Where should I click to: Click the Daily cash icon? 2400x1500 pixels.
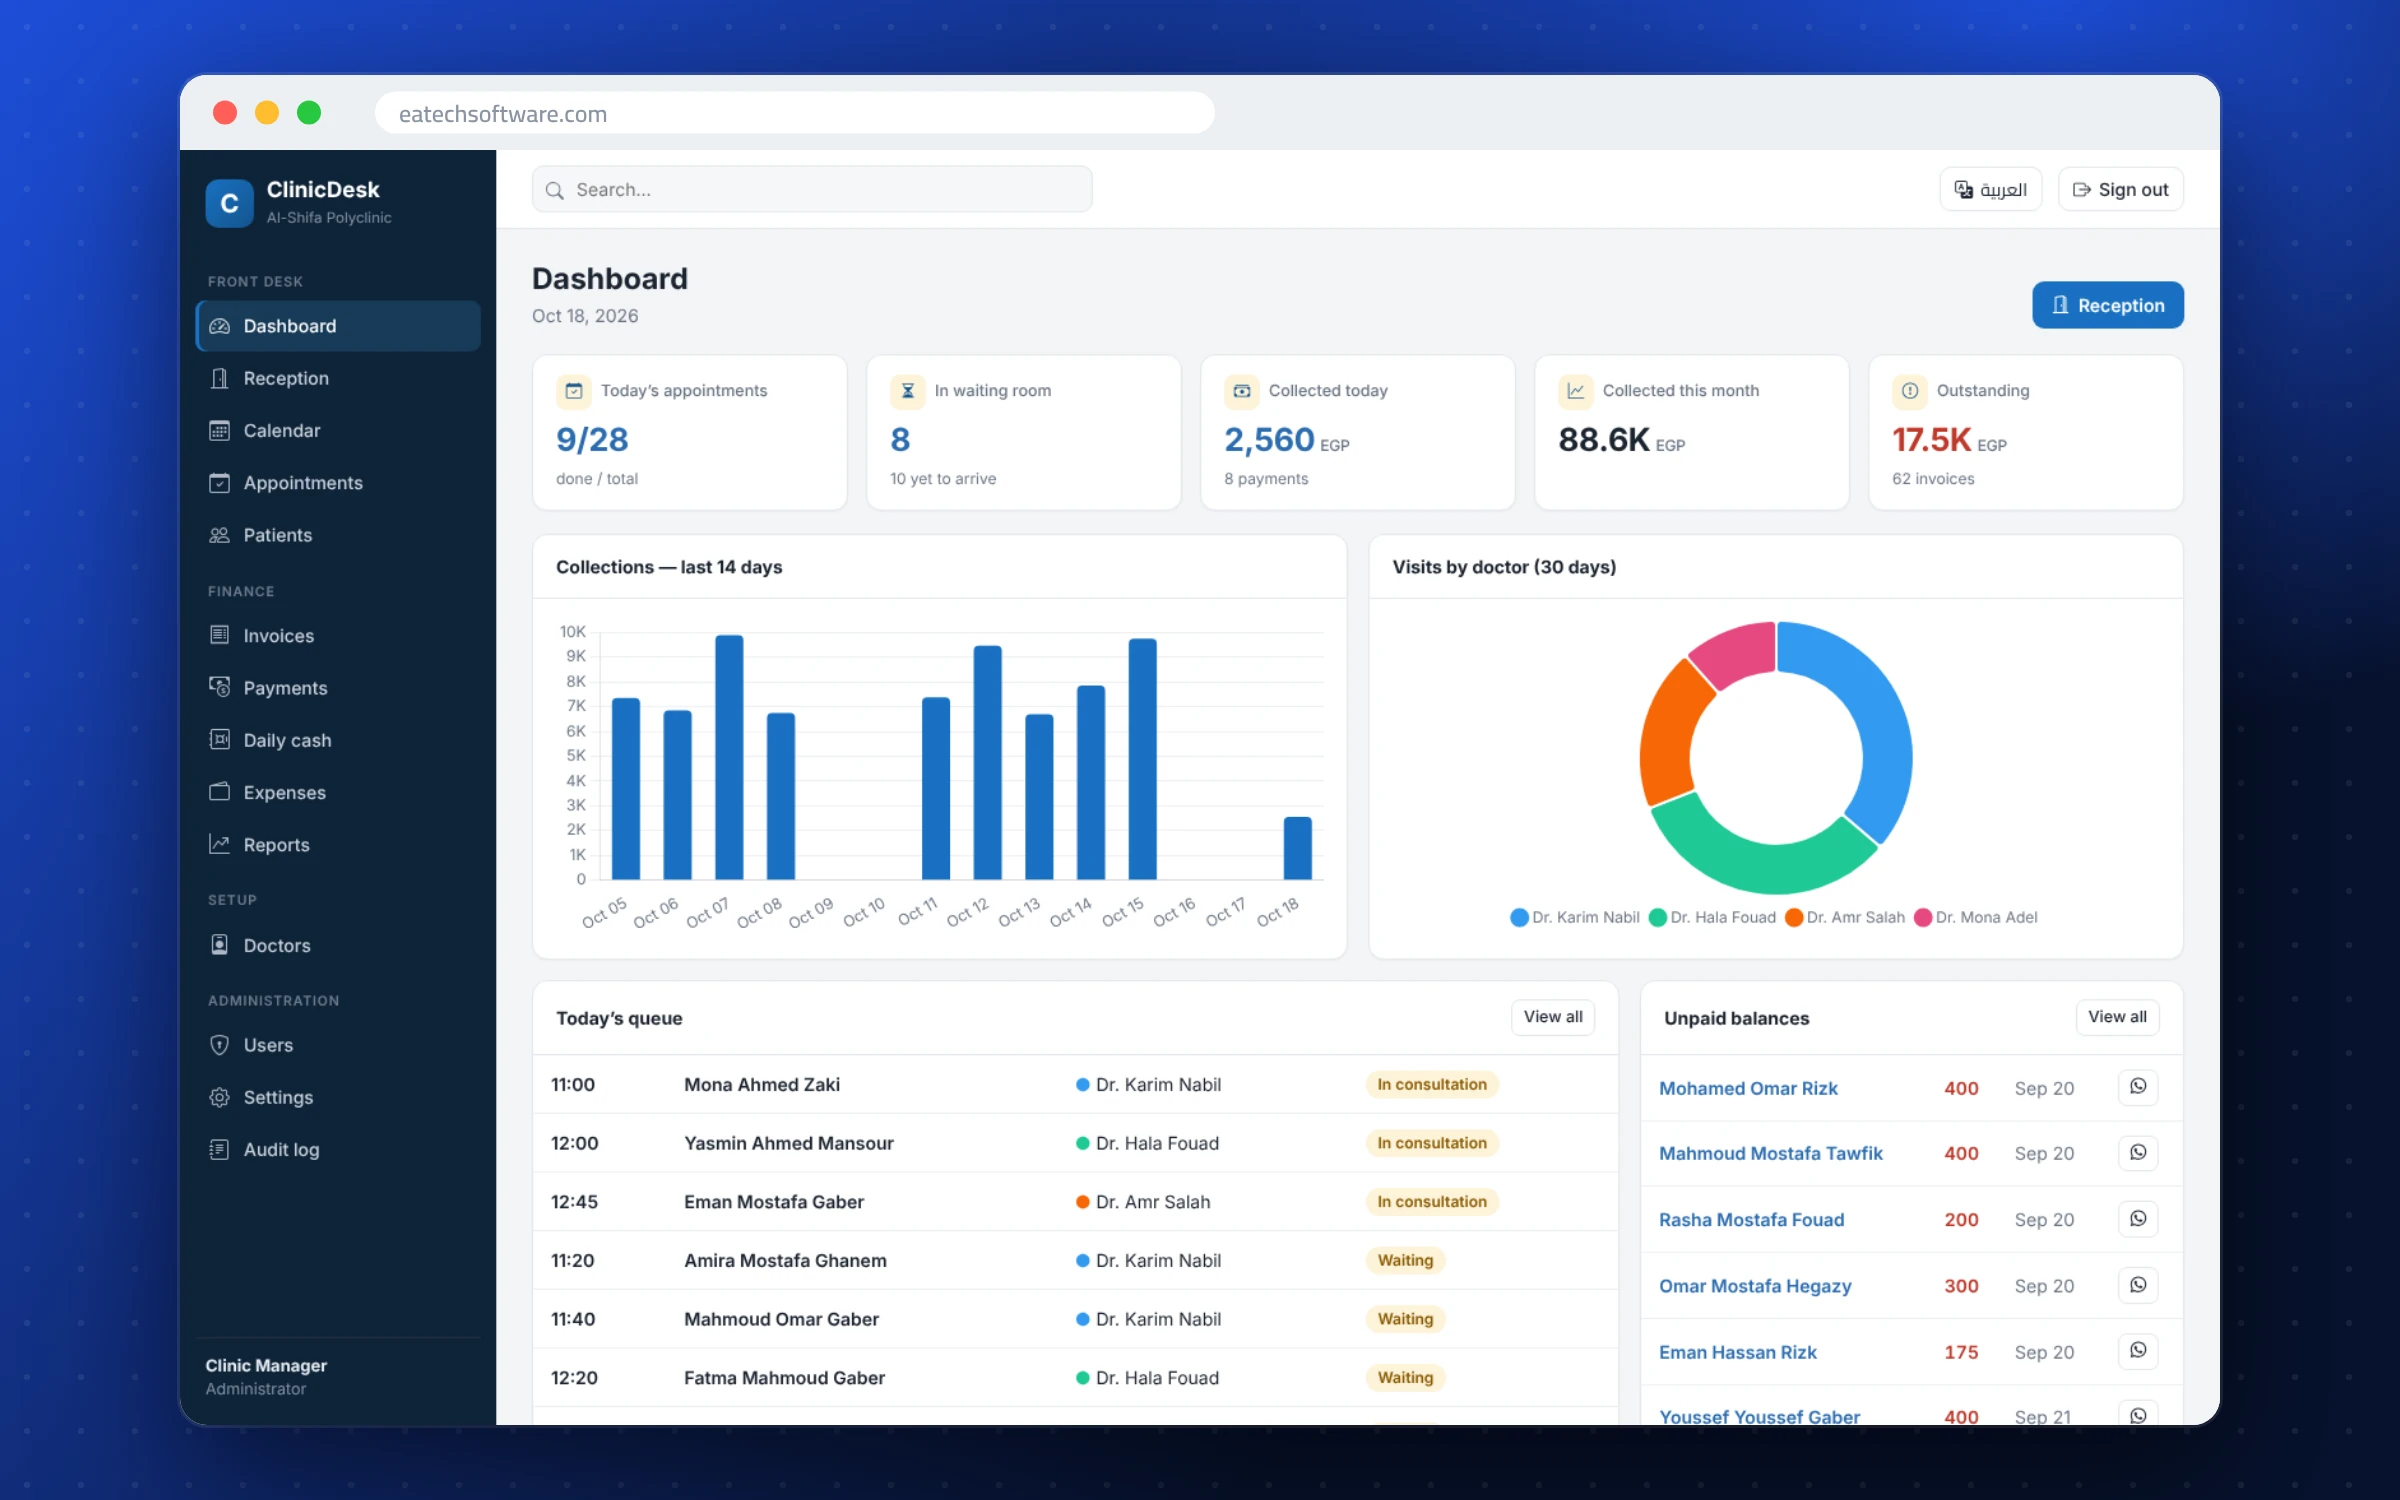pyautogui.click(x=219, y=739)
